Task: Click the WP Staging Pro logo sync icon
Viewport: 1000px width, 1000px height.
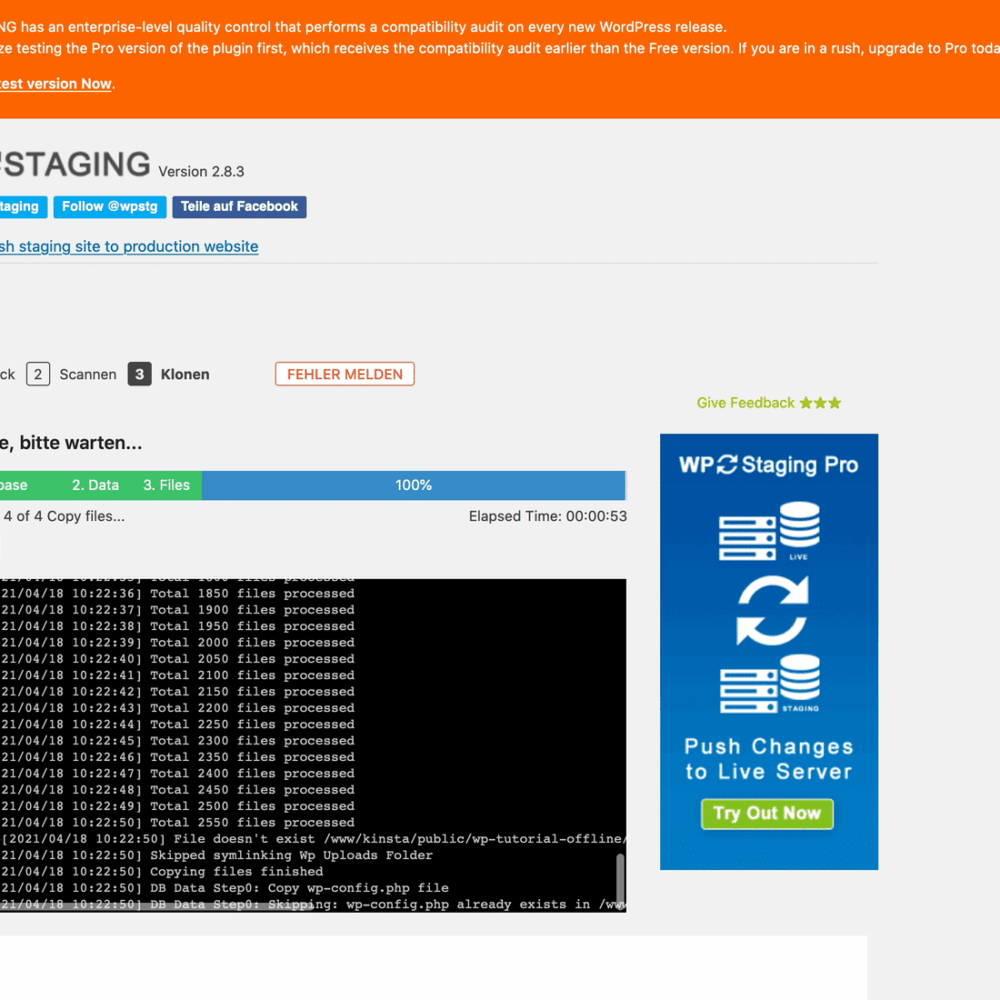Action: pos(727,464)
